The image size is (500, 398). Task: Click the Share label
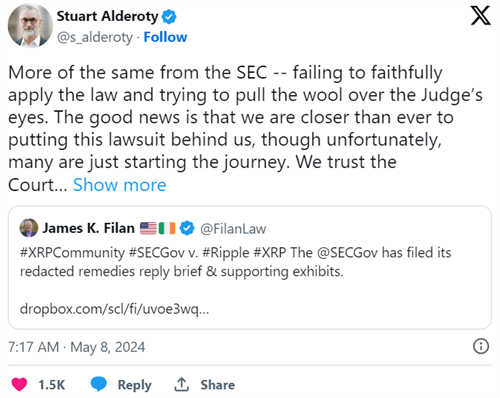click(x=217, y=385)
